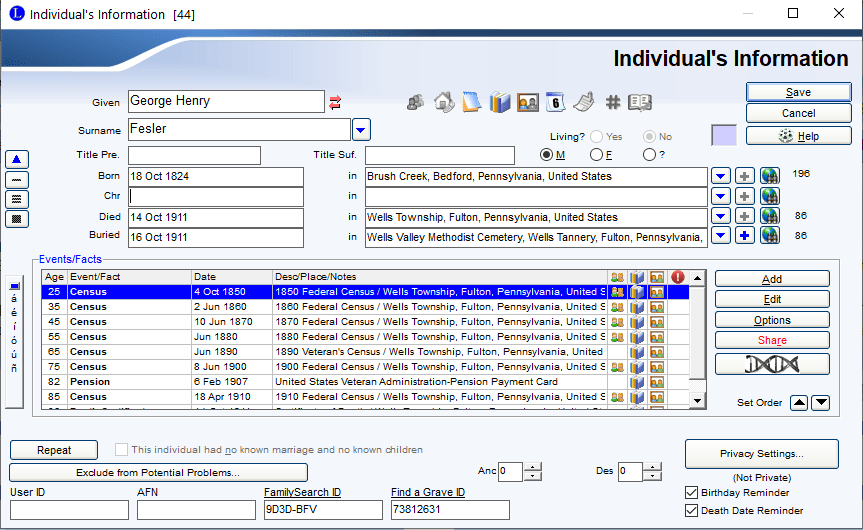The image size is (863, 530).
Task: Open Privacy Settings
Action: coord(764,454)
